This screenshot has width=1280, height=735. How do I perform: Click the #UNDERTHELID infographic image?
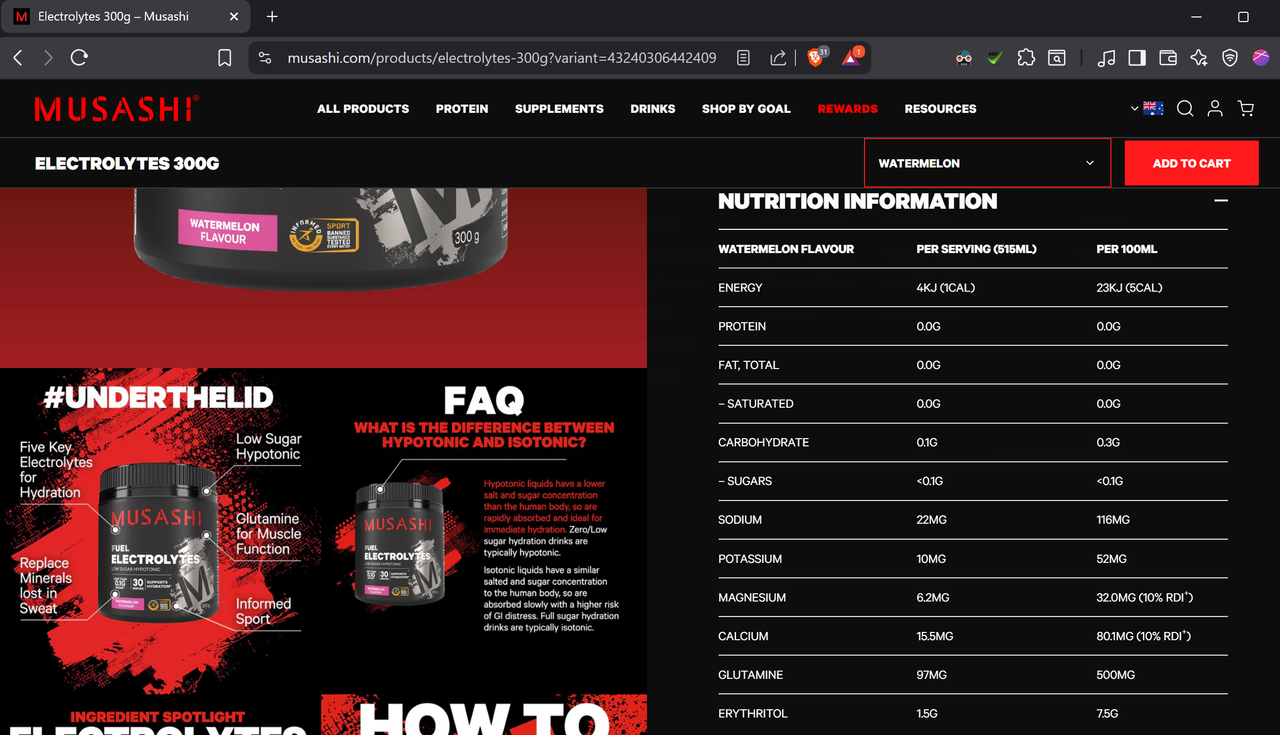point(160,531)
